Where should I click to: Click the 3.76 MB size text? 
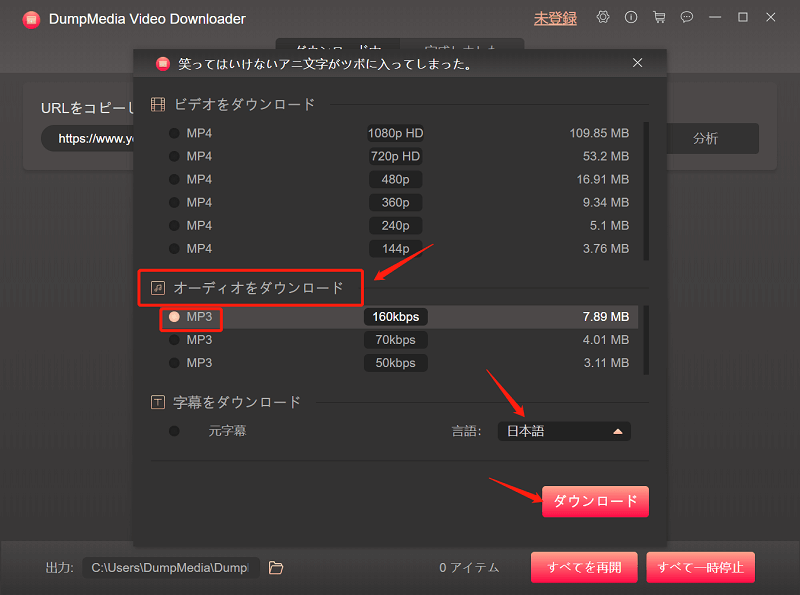coord(606,249)
